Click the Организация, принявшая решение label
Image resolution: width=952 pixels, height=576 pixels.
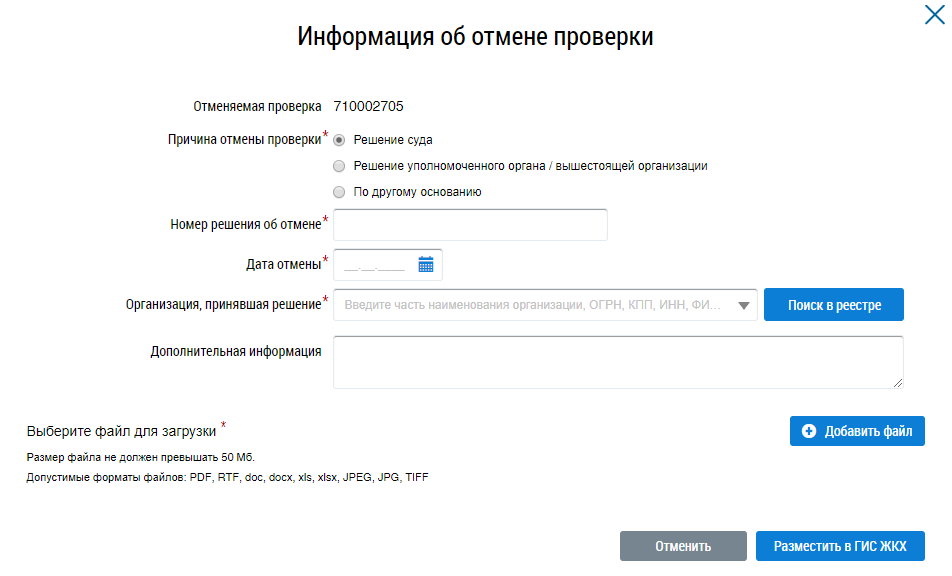point(223,306)
